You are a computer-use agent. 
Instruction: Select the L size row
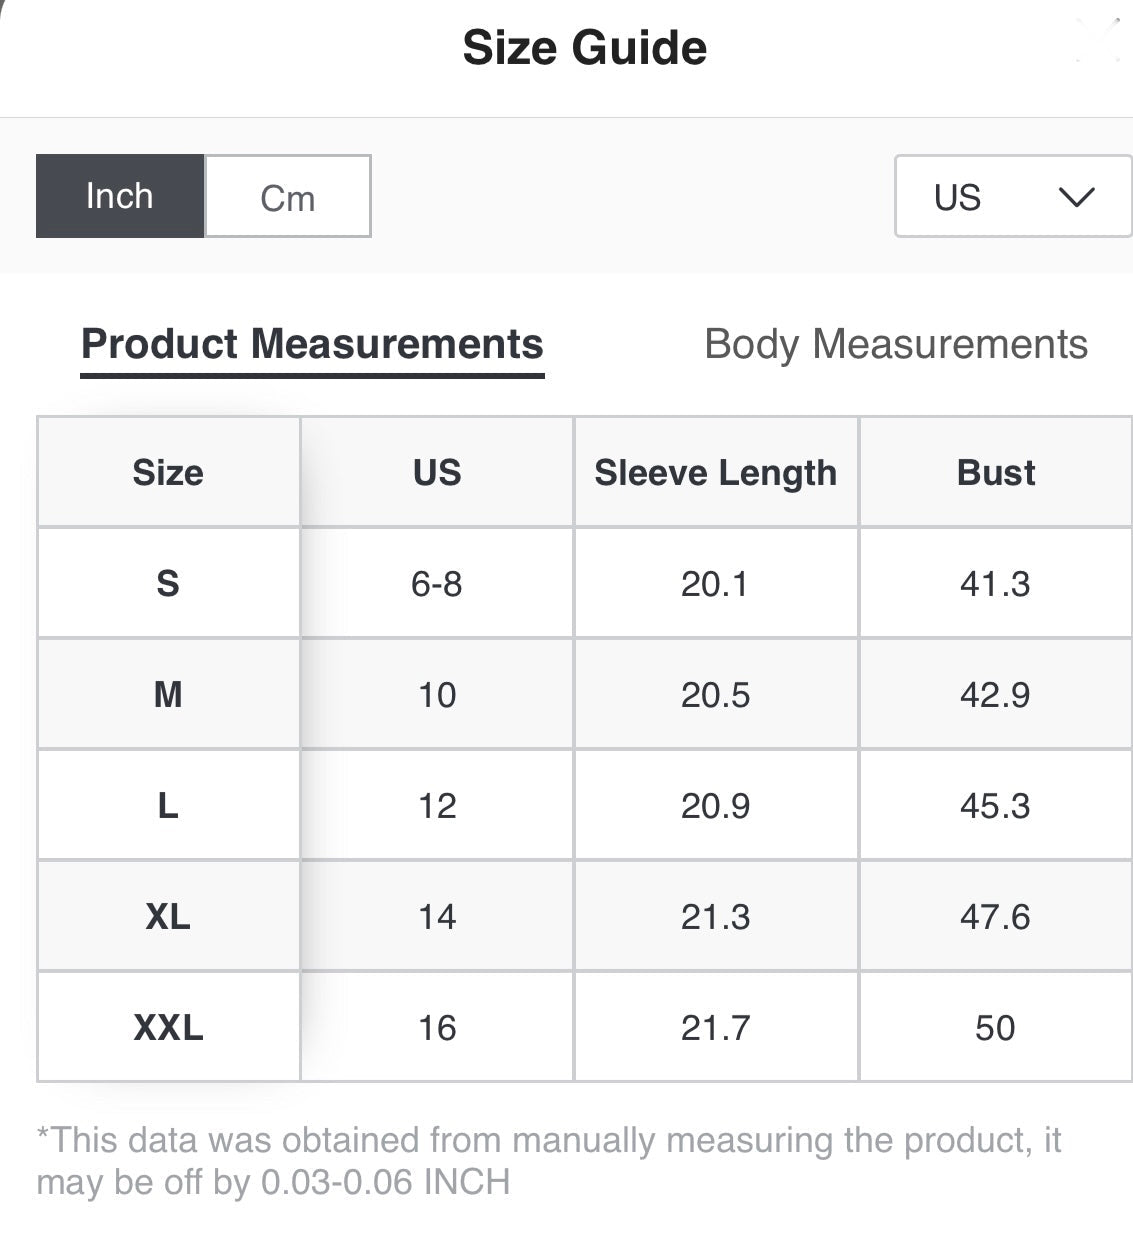[x=585, y=805]
